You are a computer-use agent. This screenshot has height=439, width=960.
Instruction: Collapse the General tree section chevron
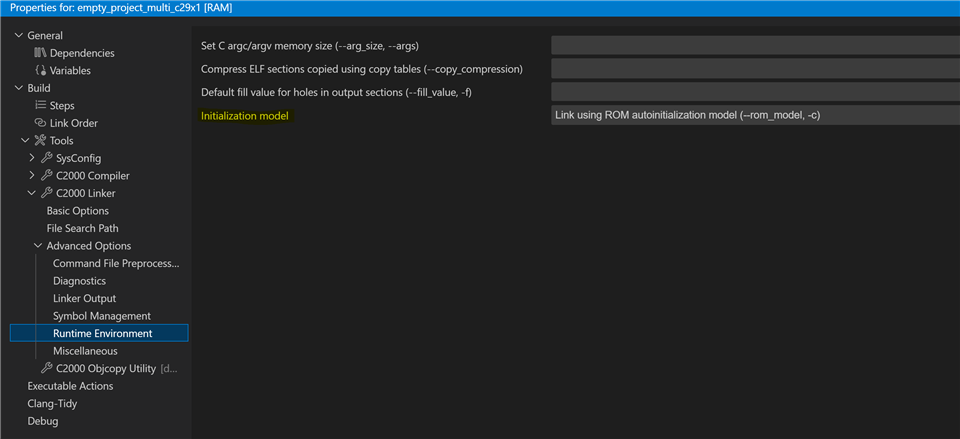[18, 36]
